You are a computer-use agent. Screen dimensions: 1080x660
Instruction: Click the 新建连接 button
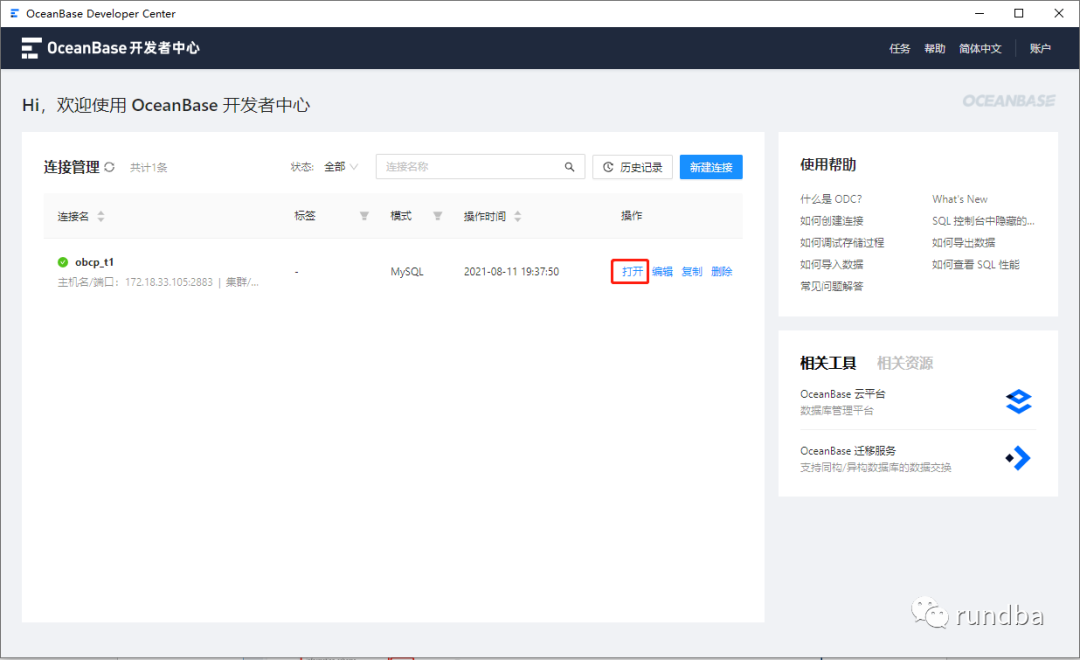point(711,167)
